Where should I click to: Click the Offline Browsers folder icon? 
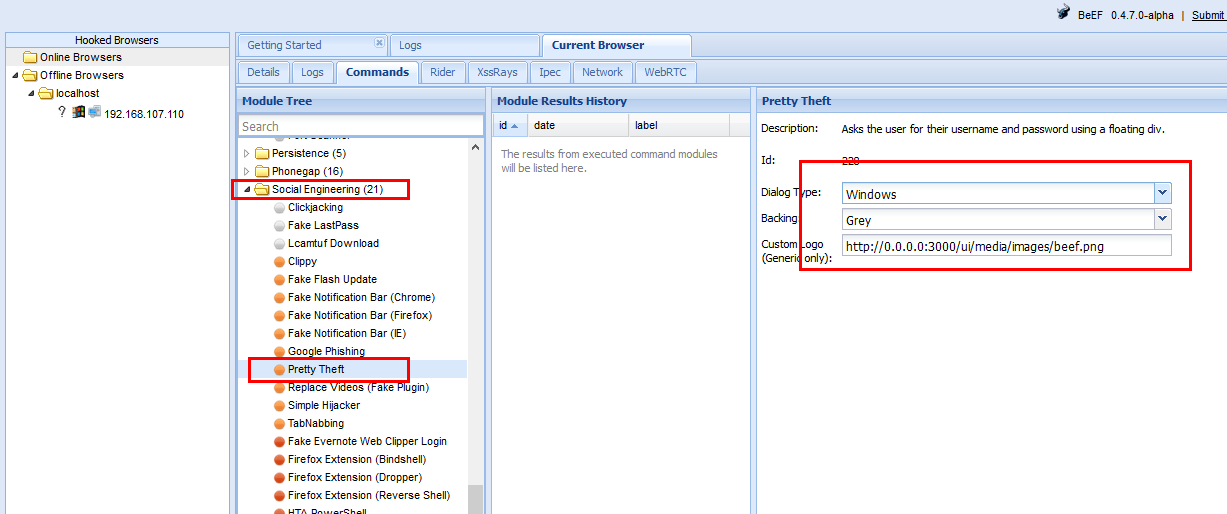coord(30,75)
